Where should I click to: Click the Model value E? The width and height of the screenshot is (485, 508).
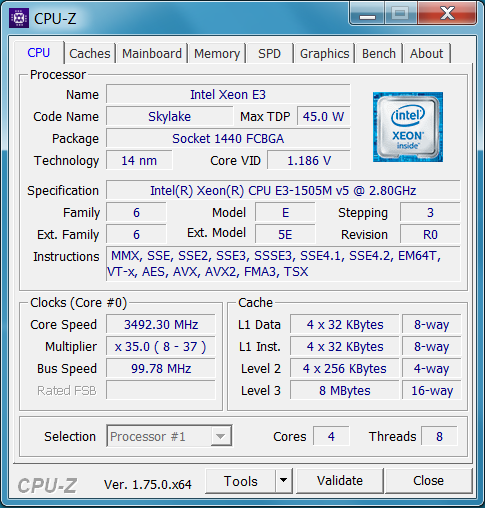[x=285, y=212]
